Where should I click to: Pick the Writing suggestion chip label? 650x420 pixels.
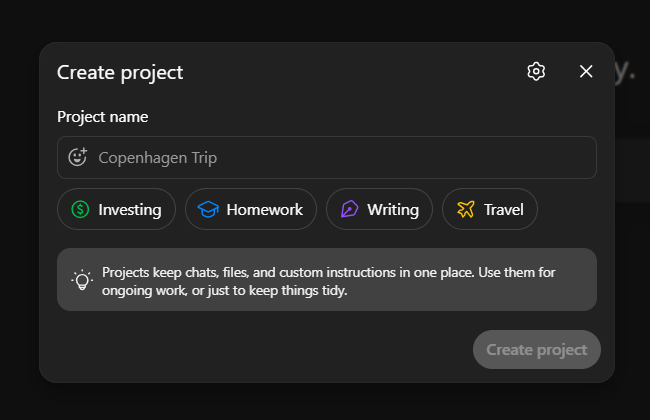[x=393, y=210]
